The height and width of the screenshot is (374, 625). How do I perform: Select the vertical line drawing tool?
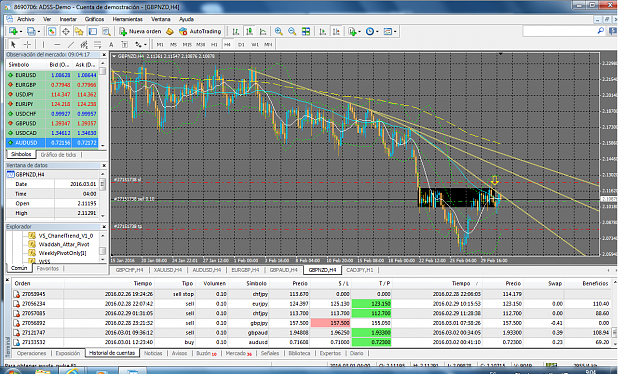[43, 44]
